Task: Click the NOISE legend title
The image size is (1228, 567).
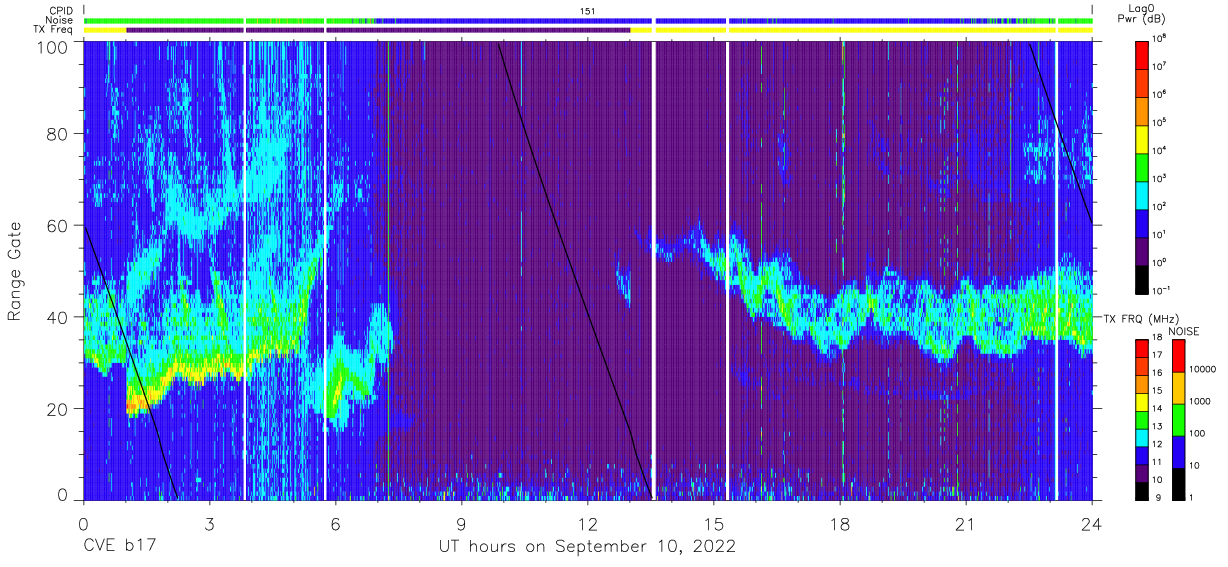Action: (x=1185, y=331)
